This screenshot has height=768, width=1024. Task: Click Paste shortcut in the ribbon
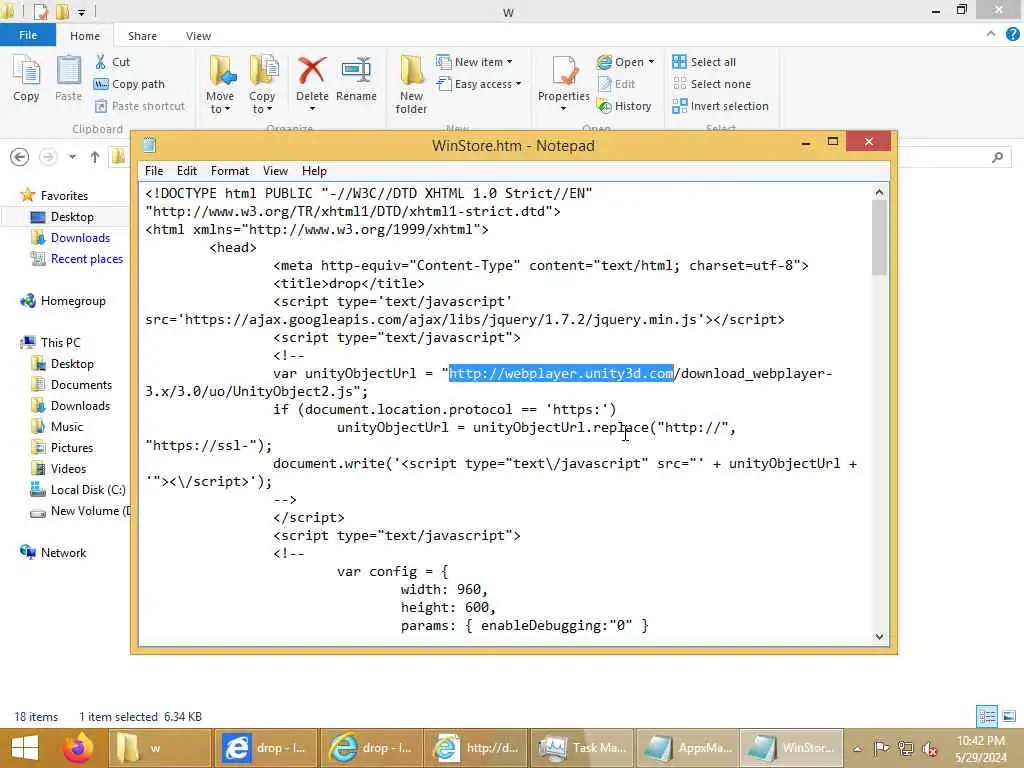140,106
